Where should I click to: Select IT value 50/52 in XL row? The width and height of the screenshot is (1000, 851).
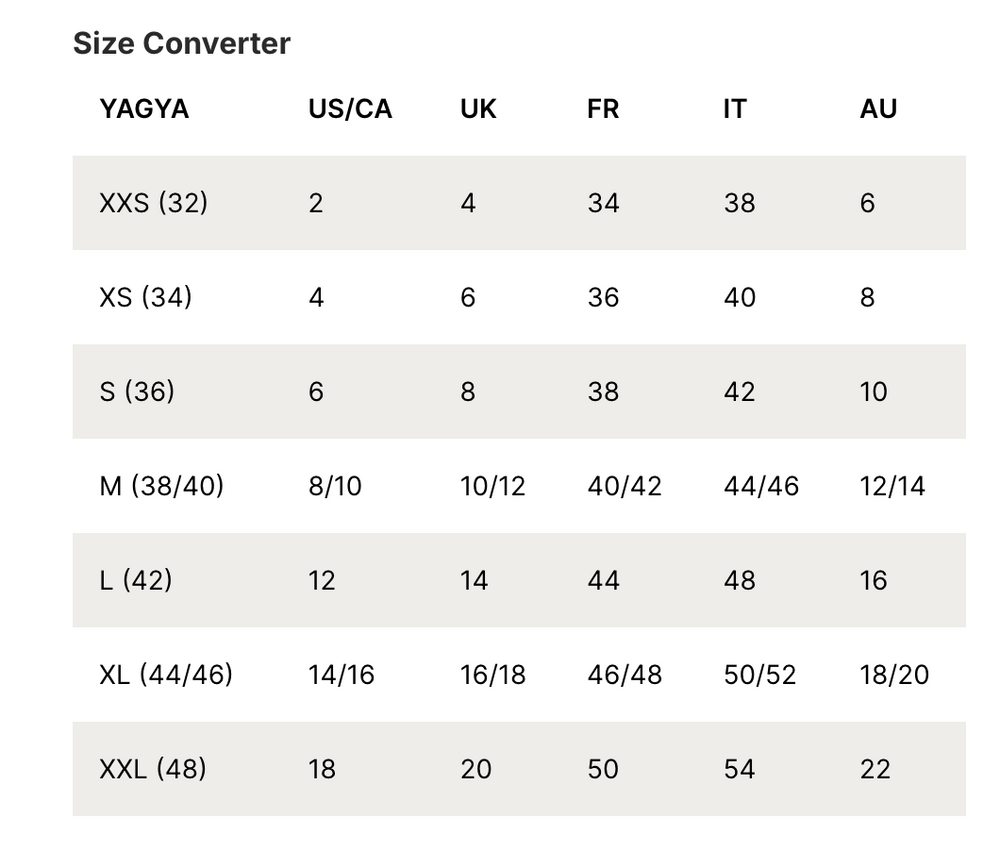click(x=760, y=675)
